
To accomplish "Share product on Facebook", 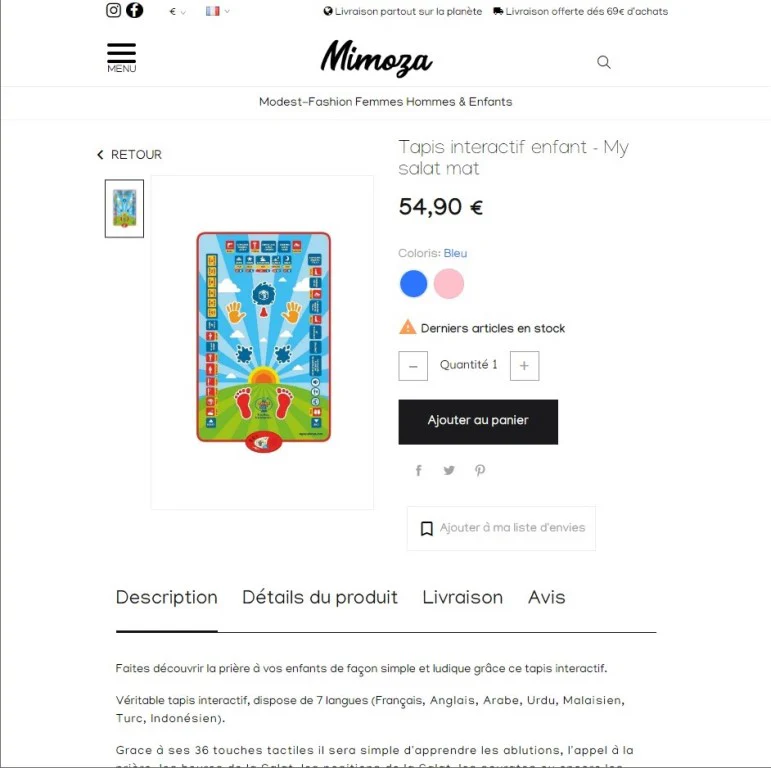I will [418, 471].
